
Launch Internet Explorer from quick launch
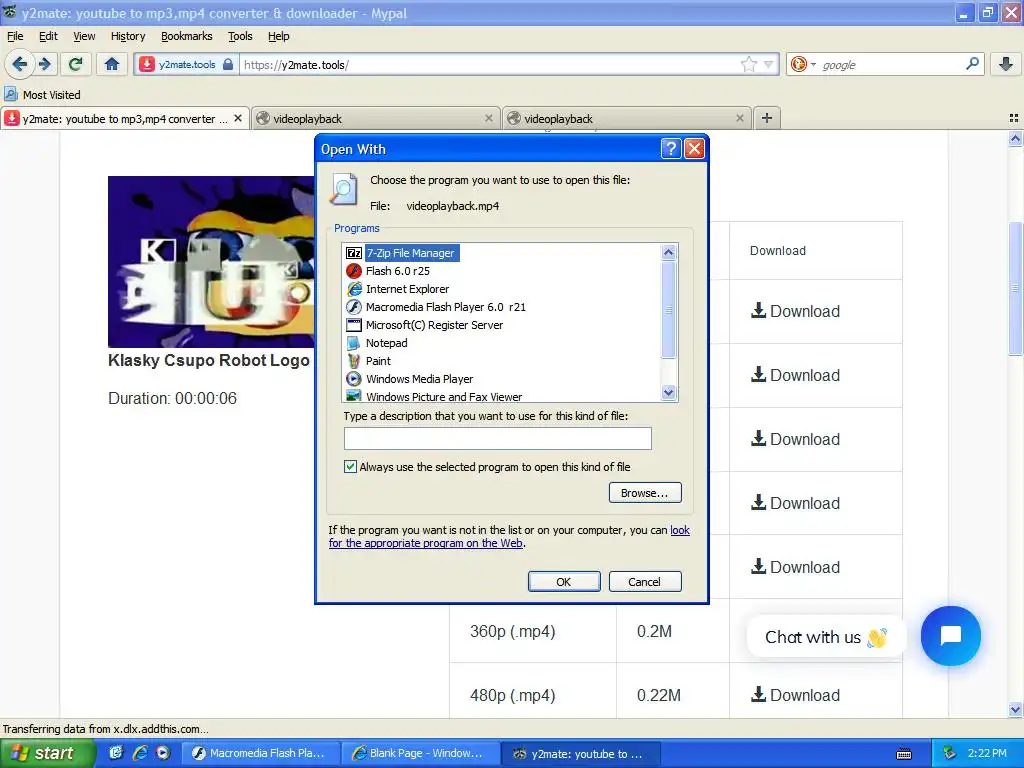[140, 753]
